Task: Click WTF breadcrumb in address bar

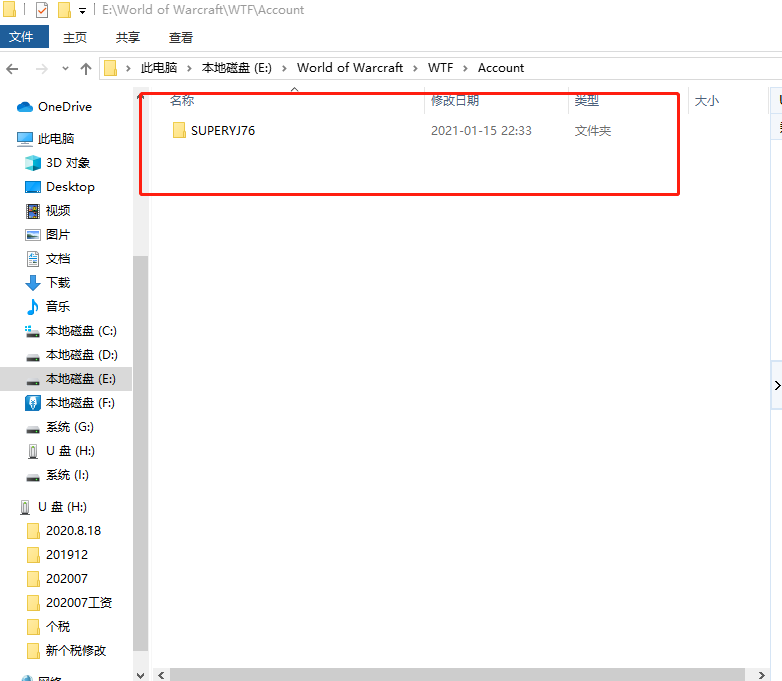Action: click(440, 68)
